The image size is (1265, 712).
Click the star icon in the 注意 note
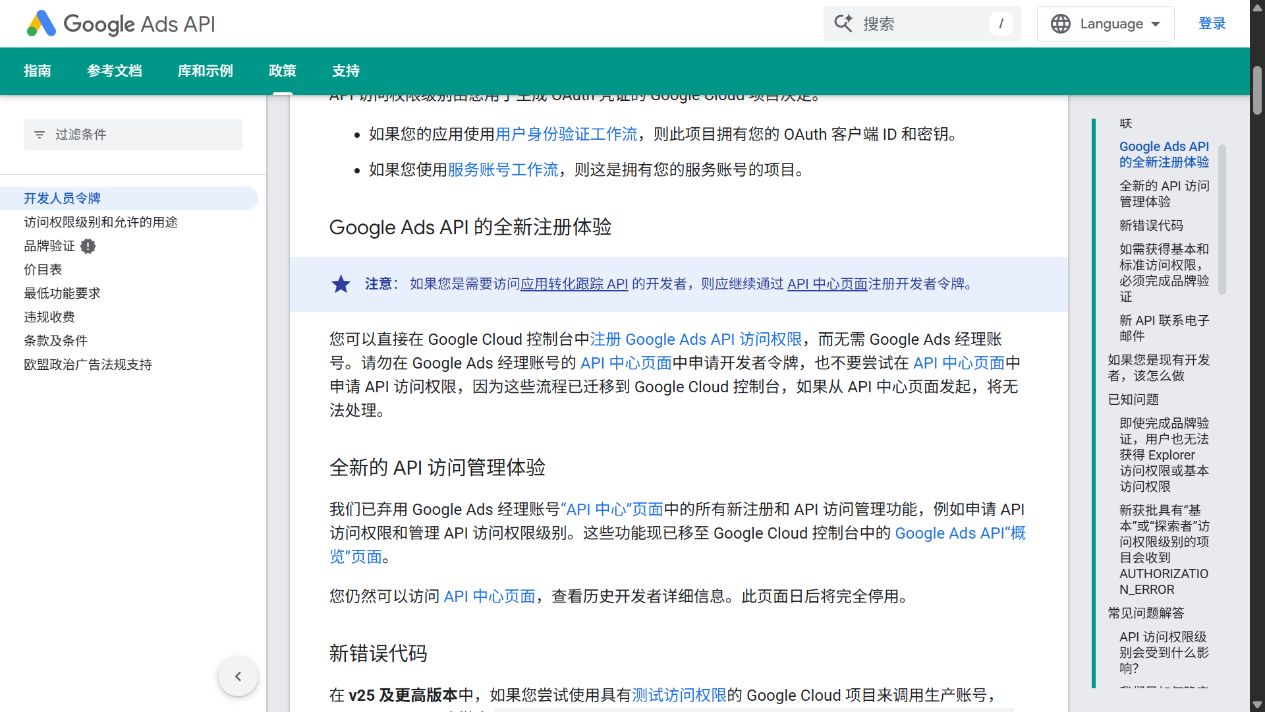click(341, 284)
